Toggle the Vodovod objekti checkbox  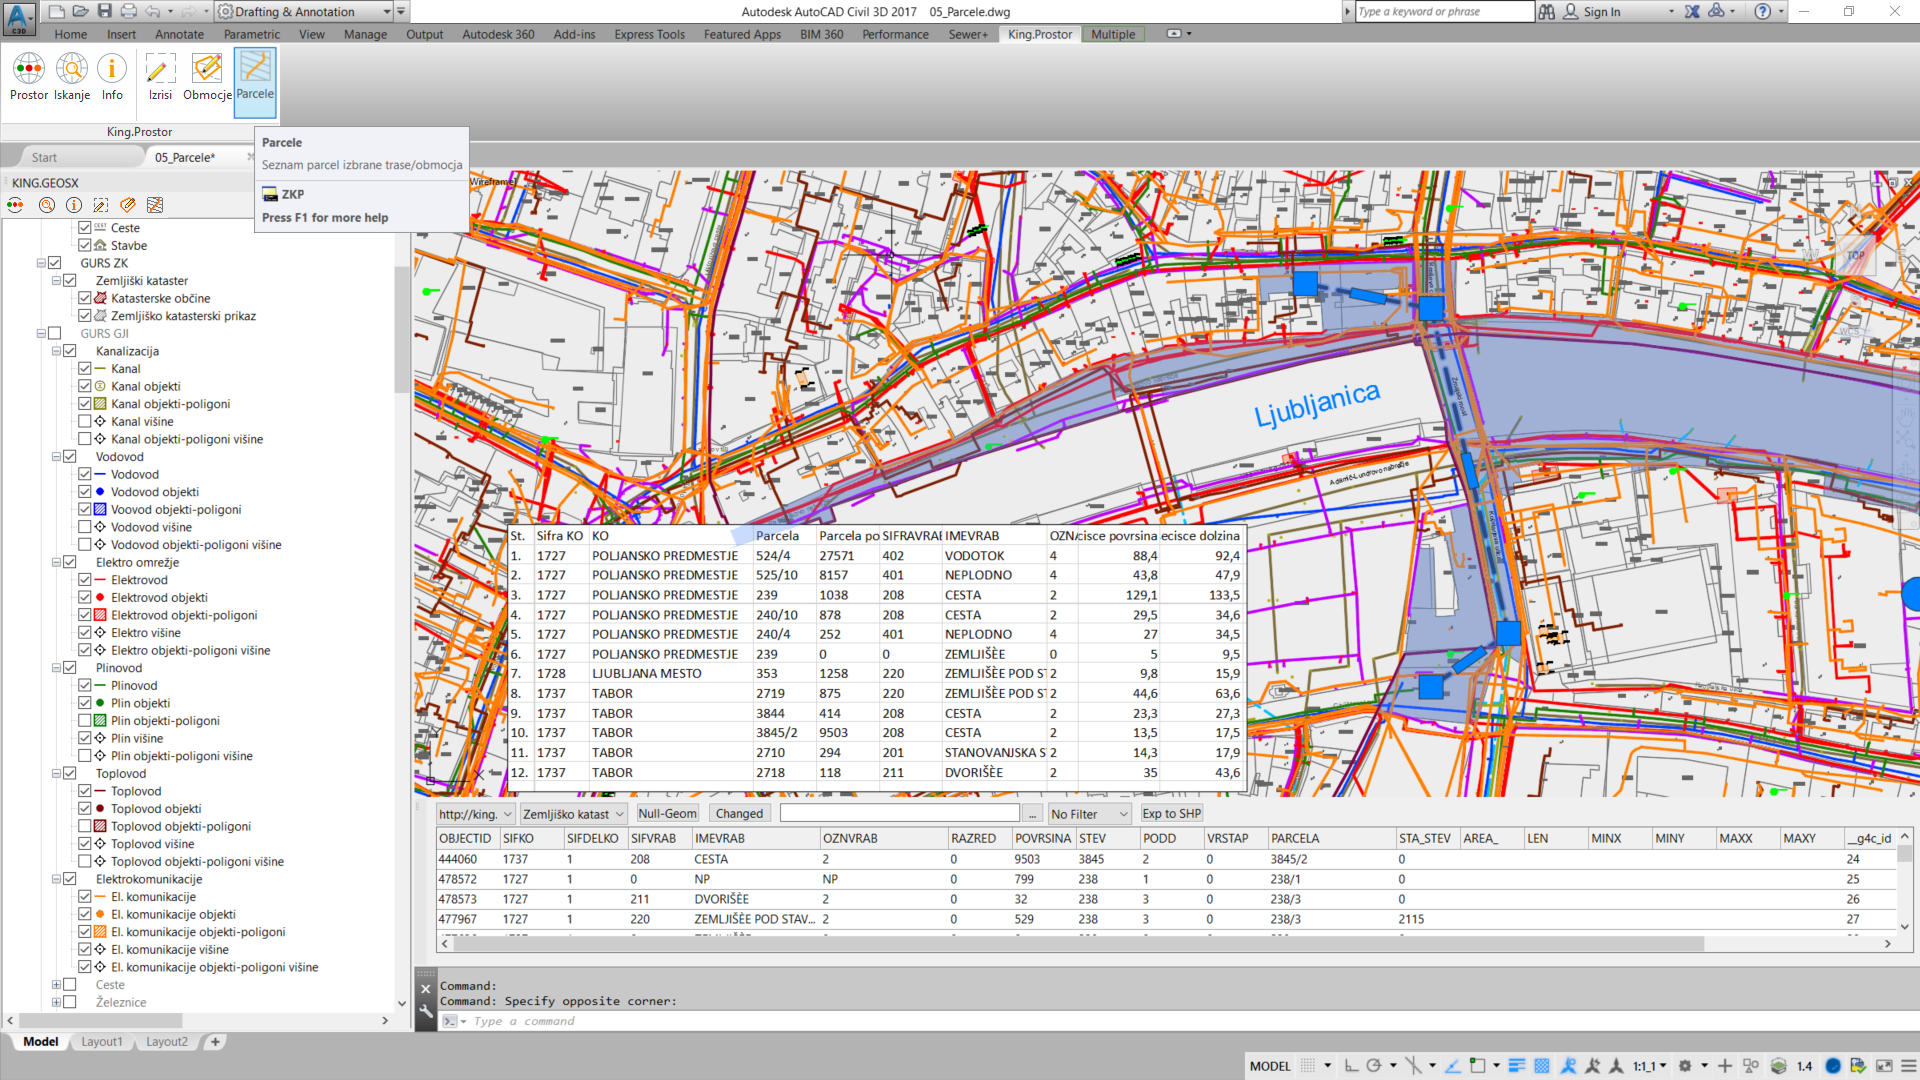click(85, 492)
